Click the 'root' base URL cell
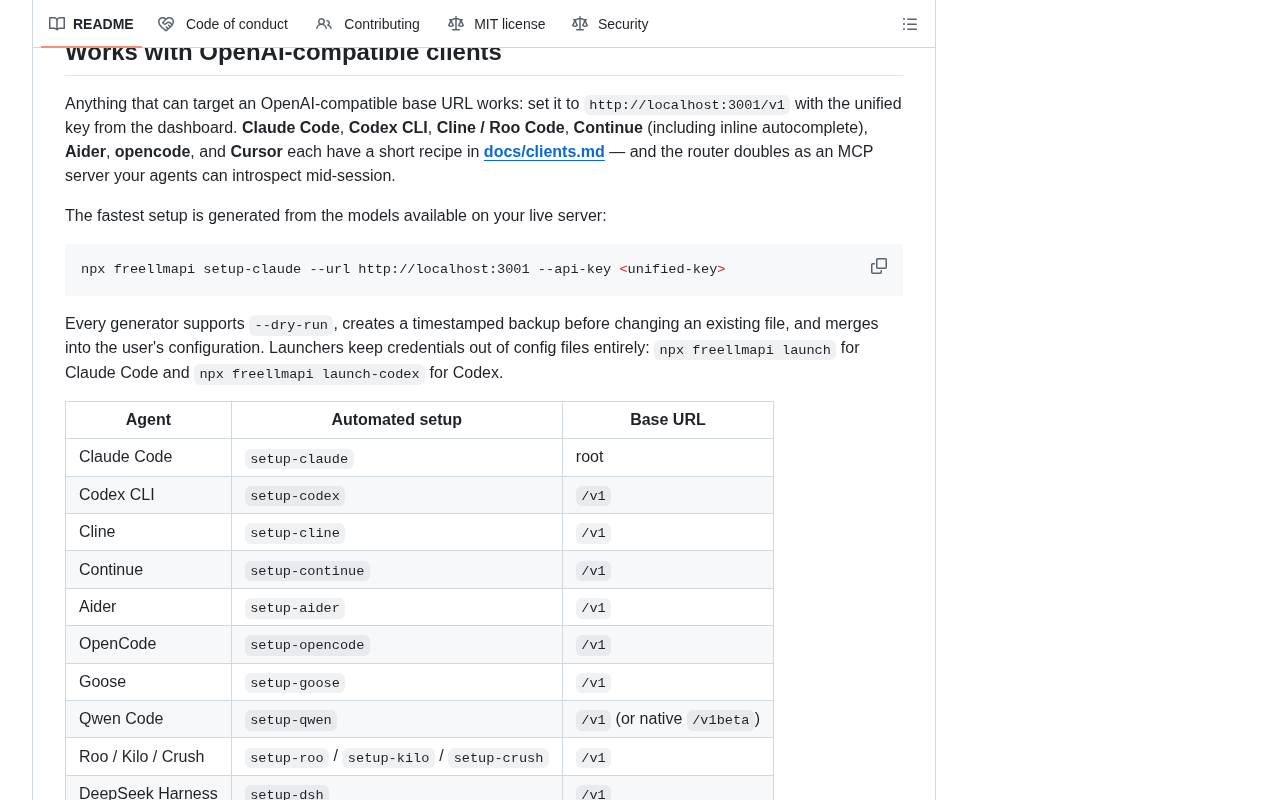This screenshot has height=800, width=1280. click(668, 457)
